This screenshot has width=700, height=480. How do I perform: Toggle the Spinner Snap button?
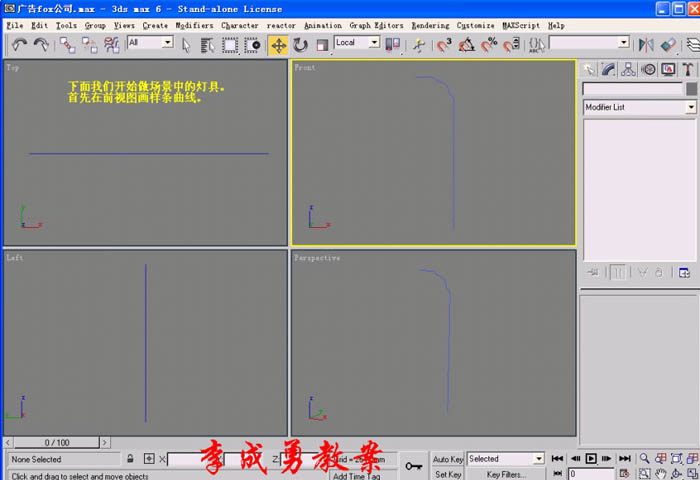511,45
